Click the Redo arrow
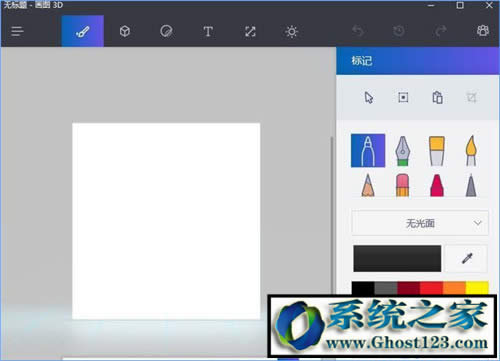The height and width of the screenshot is (361, 500). click(x=441, y=31)
